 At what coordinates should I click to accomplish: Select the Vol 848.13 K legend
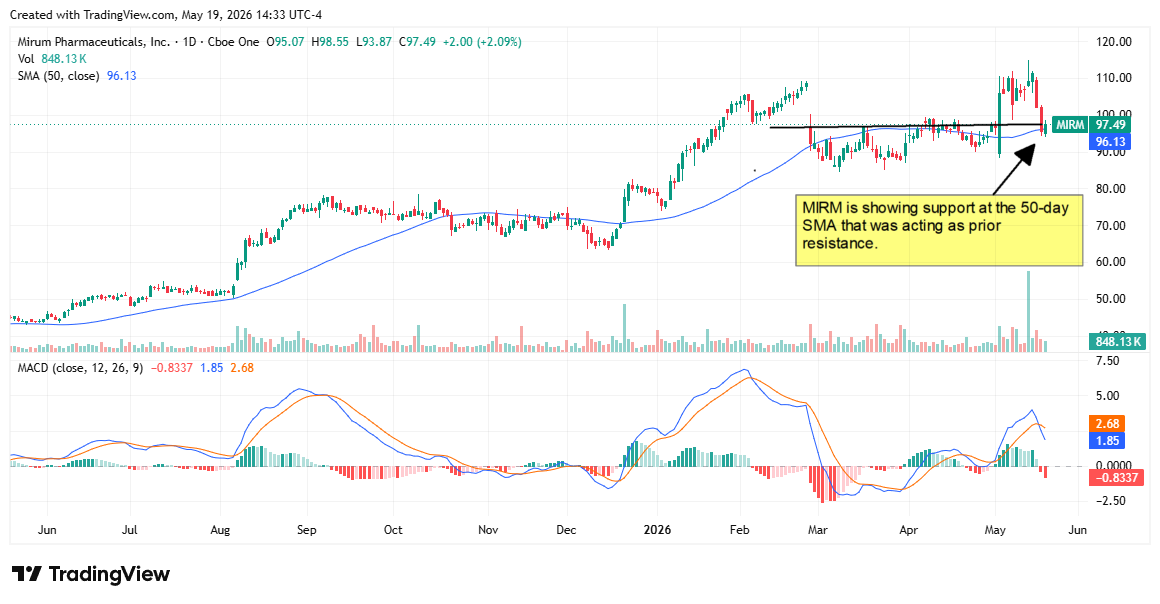(52, 59)
